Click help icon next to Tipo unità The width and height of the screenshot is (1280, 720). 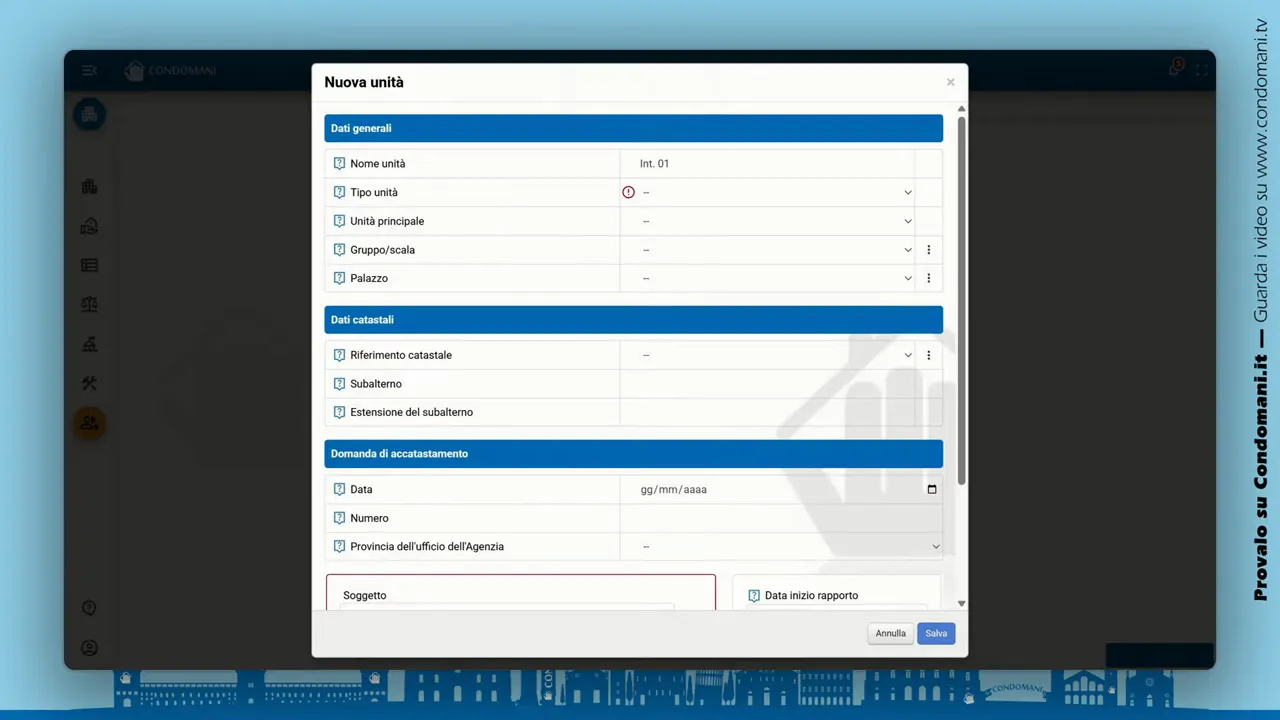pyautogui.click(x=339, y=193)
